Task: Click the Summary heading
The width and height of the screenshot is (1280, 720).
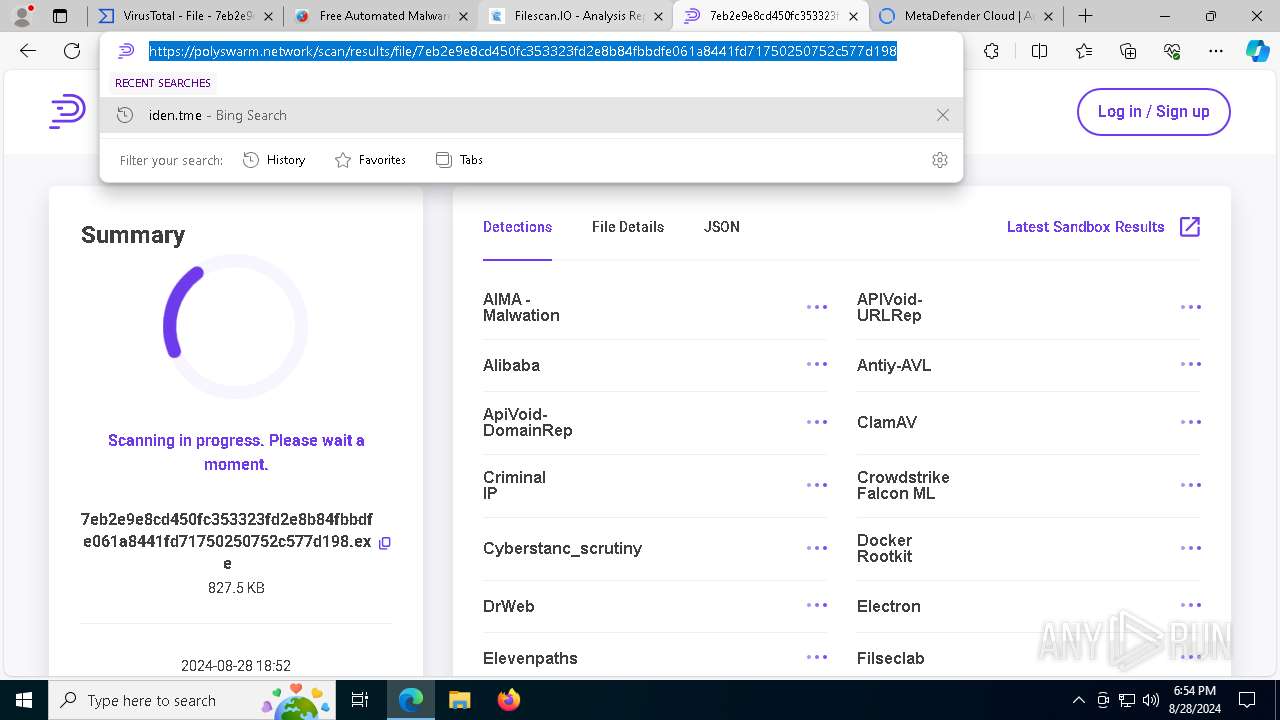Action: pos(133,235)
